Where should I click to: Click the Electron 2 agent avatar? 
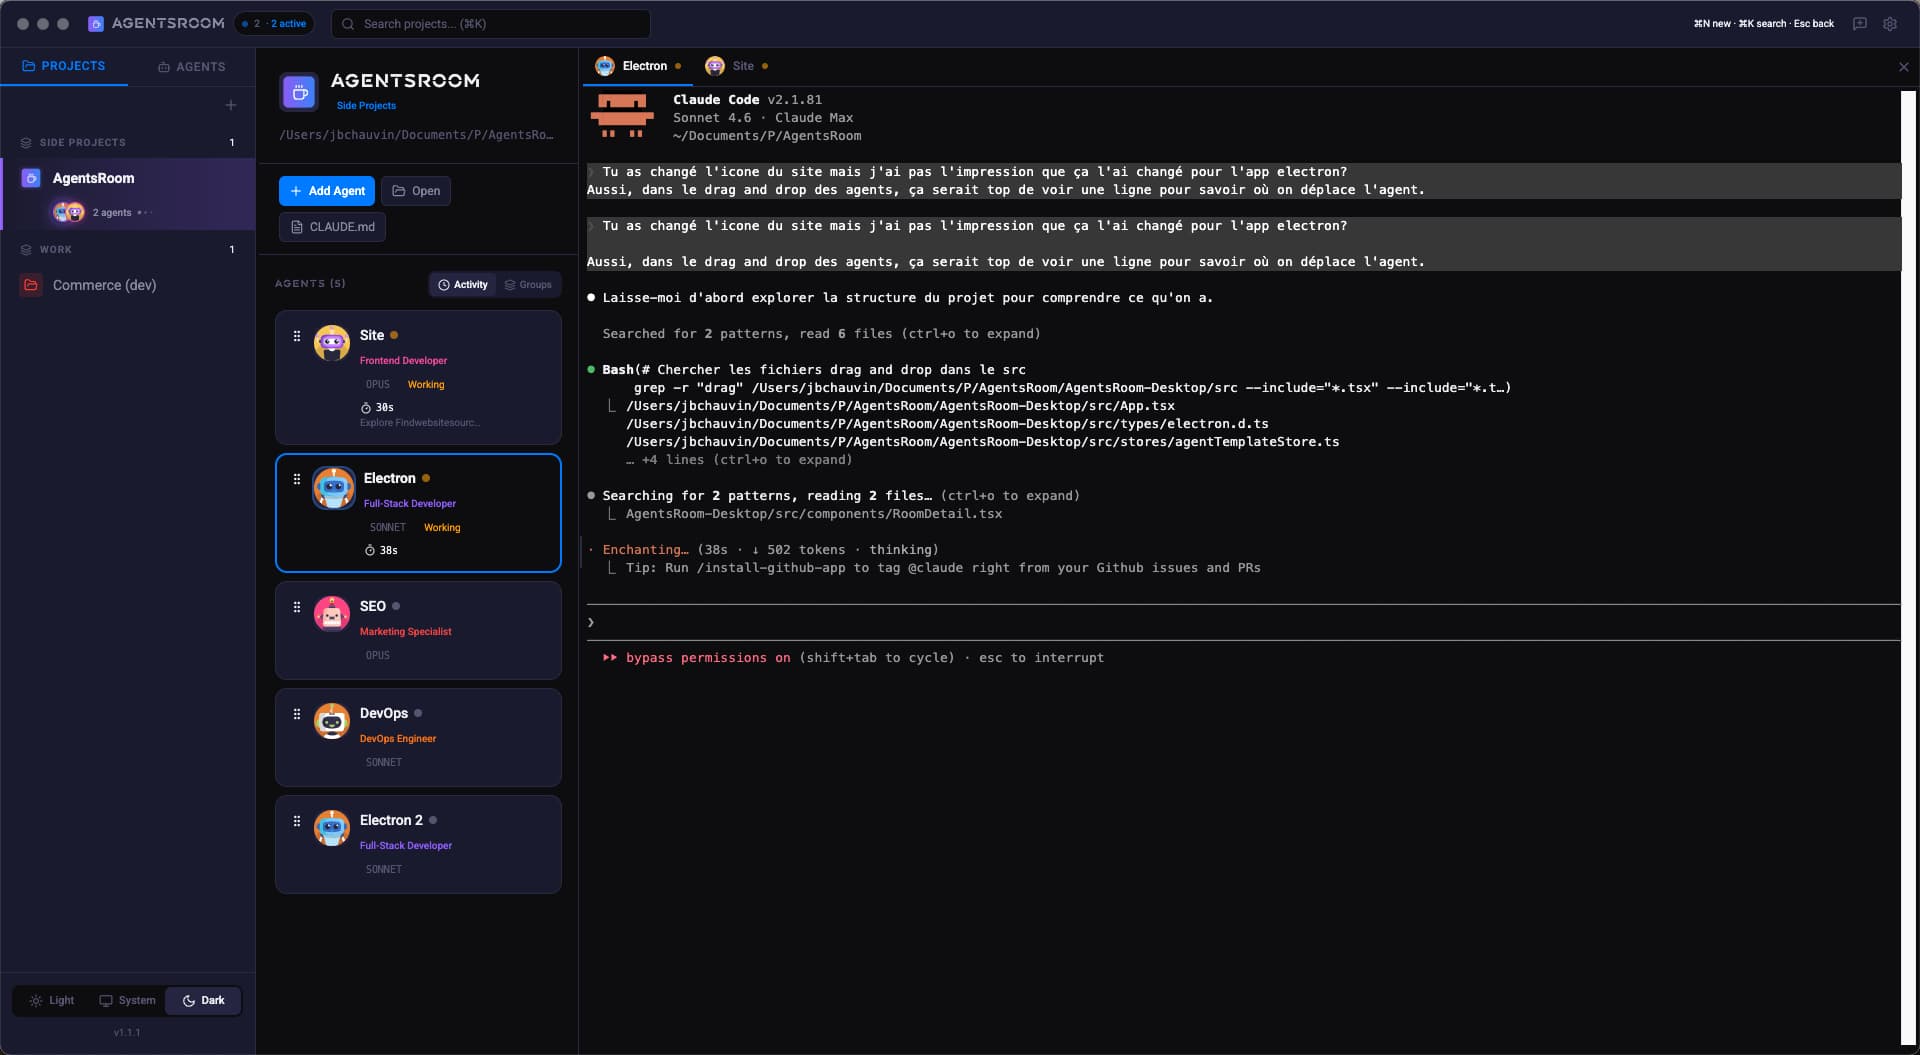[x=332, y=827]
